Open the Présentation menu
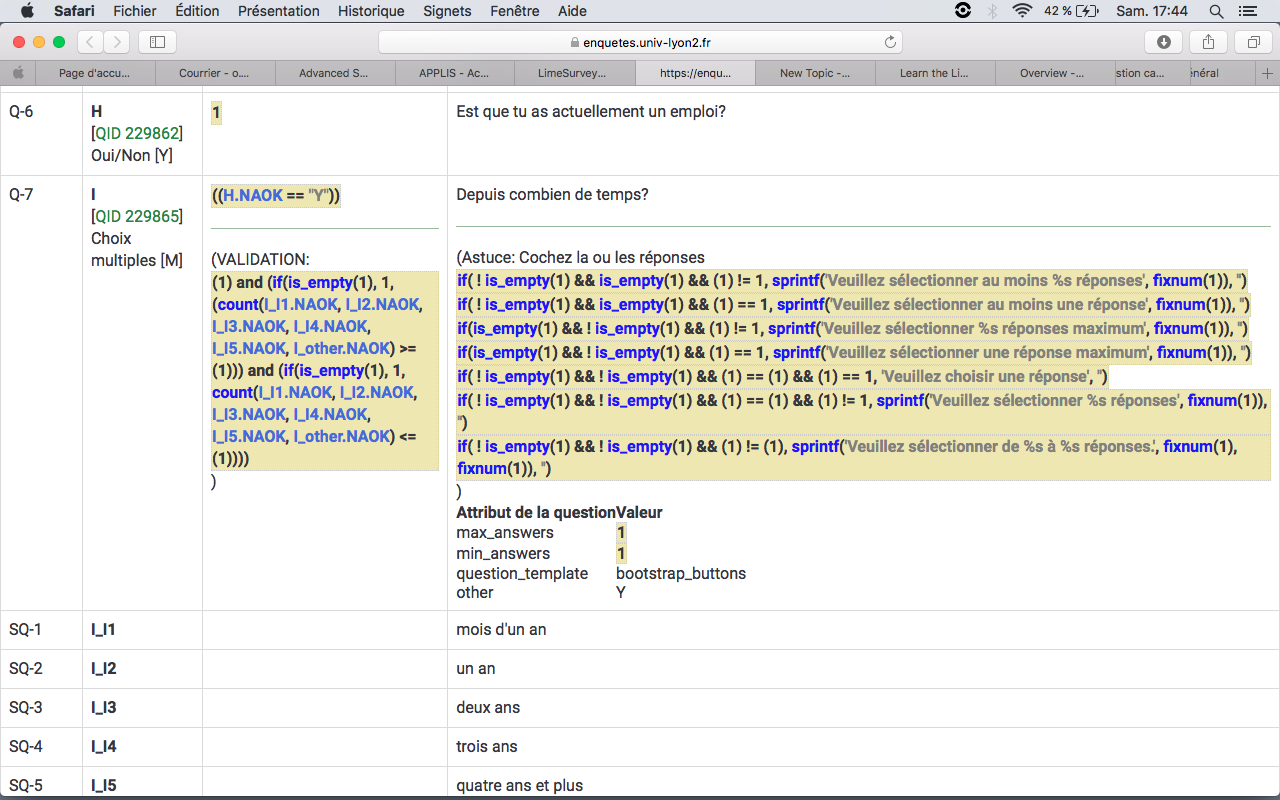This screenshot has width=1280, height=800. (279, 11)
